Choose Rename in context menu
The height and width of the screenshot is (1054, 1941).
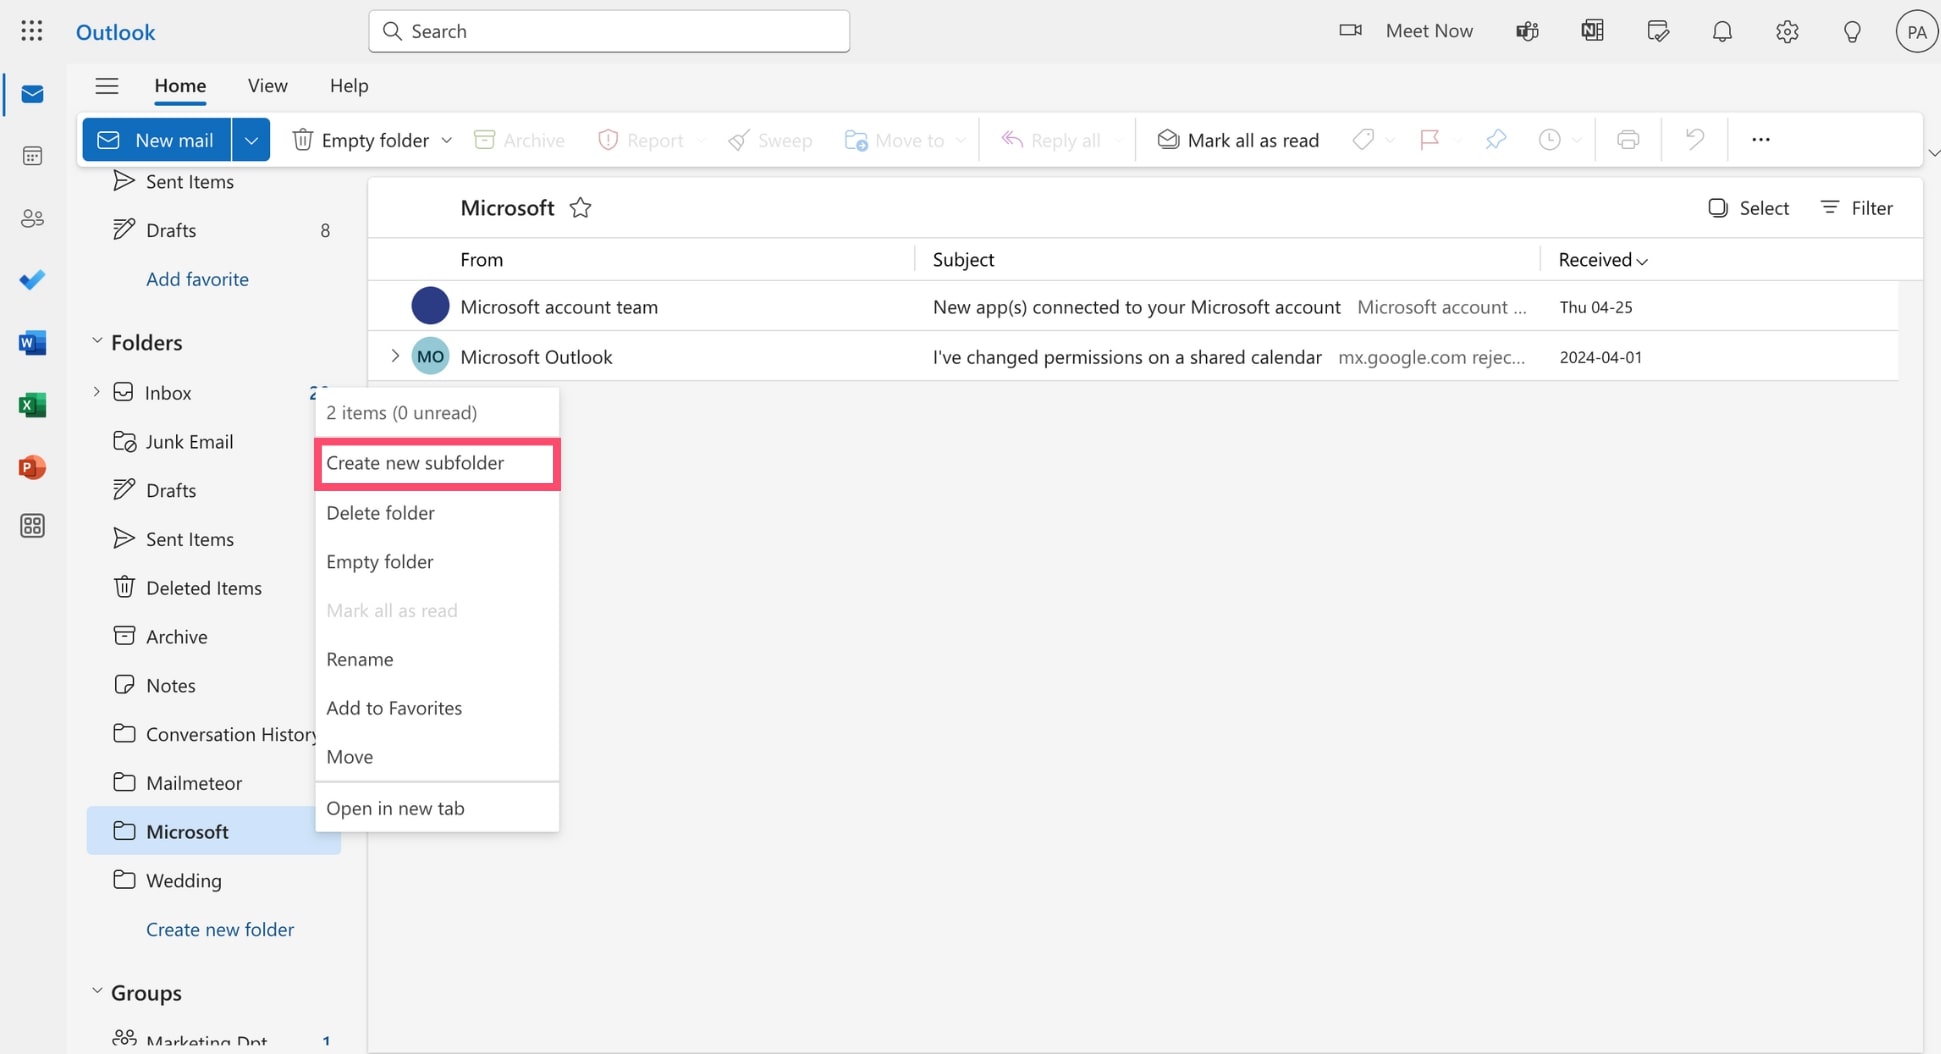pyautogui.click(x=437, y=659)
